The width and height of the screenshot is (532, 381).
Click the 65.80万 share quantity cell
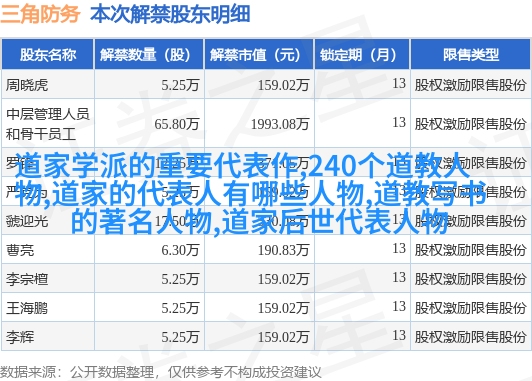[x=176, y=124]
